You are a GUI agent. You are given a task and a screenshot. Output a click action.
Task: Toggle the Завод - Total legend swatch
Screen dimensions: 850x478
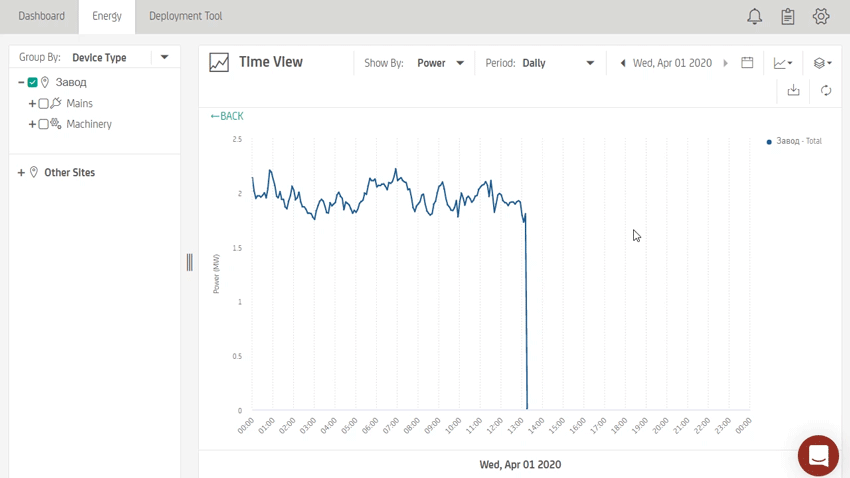pos(769,142)
